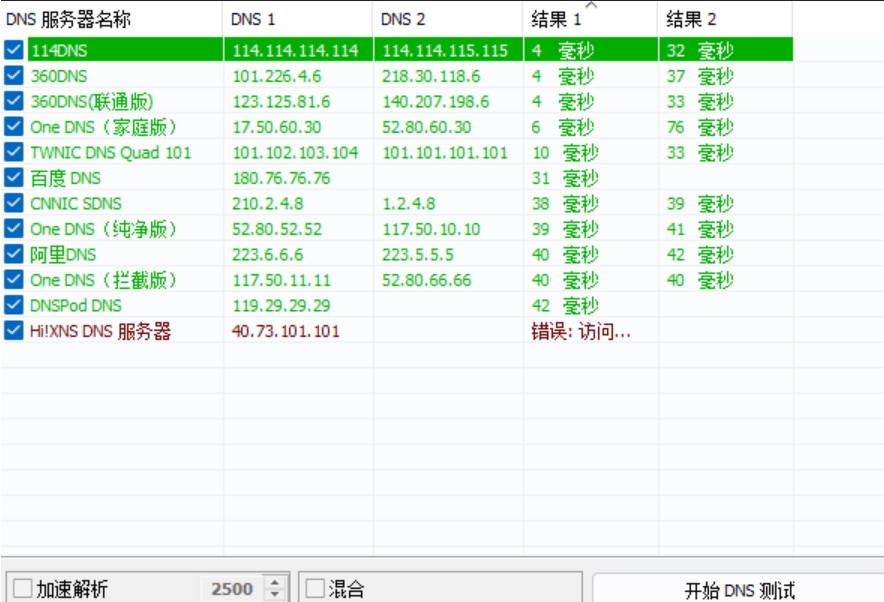
Task: Toggle checkbox for 360DNS(联通版)
Action: (14, 101)
